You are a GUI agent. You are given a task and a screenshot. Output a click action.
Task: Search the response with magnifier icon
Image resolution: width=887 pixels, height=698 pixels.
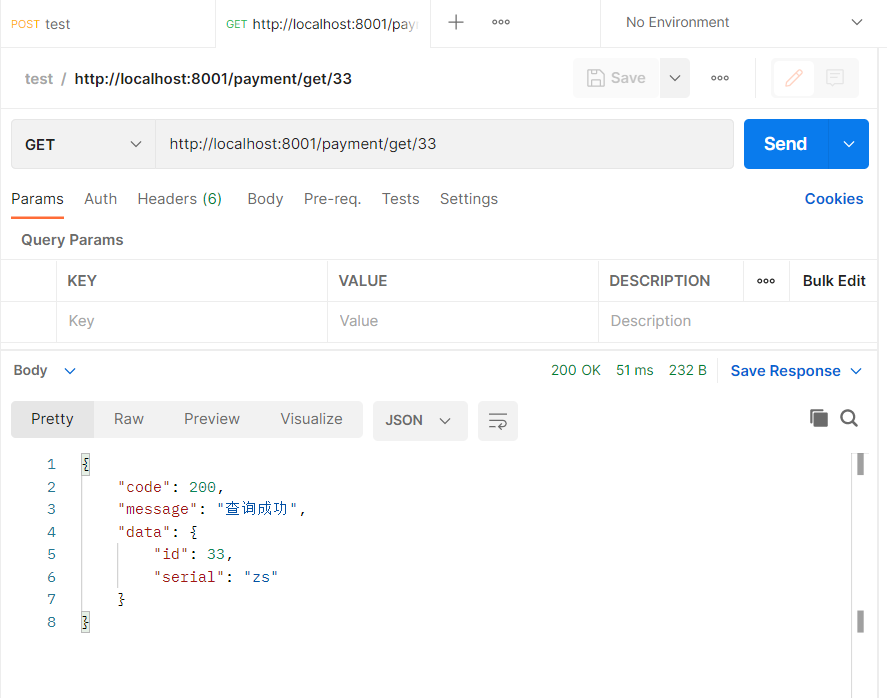click(x=849, y=418)
